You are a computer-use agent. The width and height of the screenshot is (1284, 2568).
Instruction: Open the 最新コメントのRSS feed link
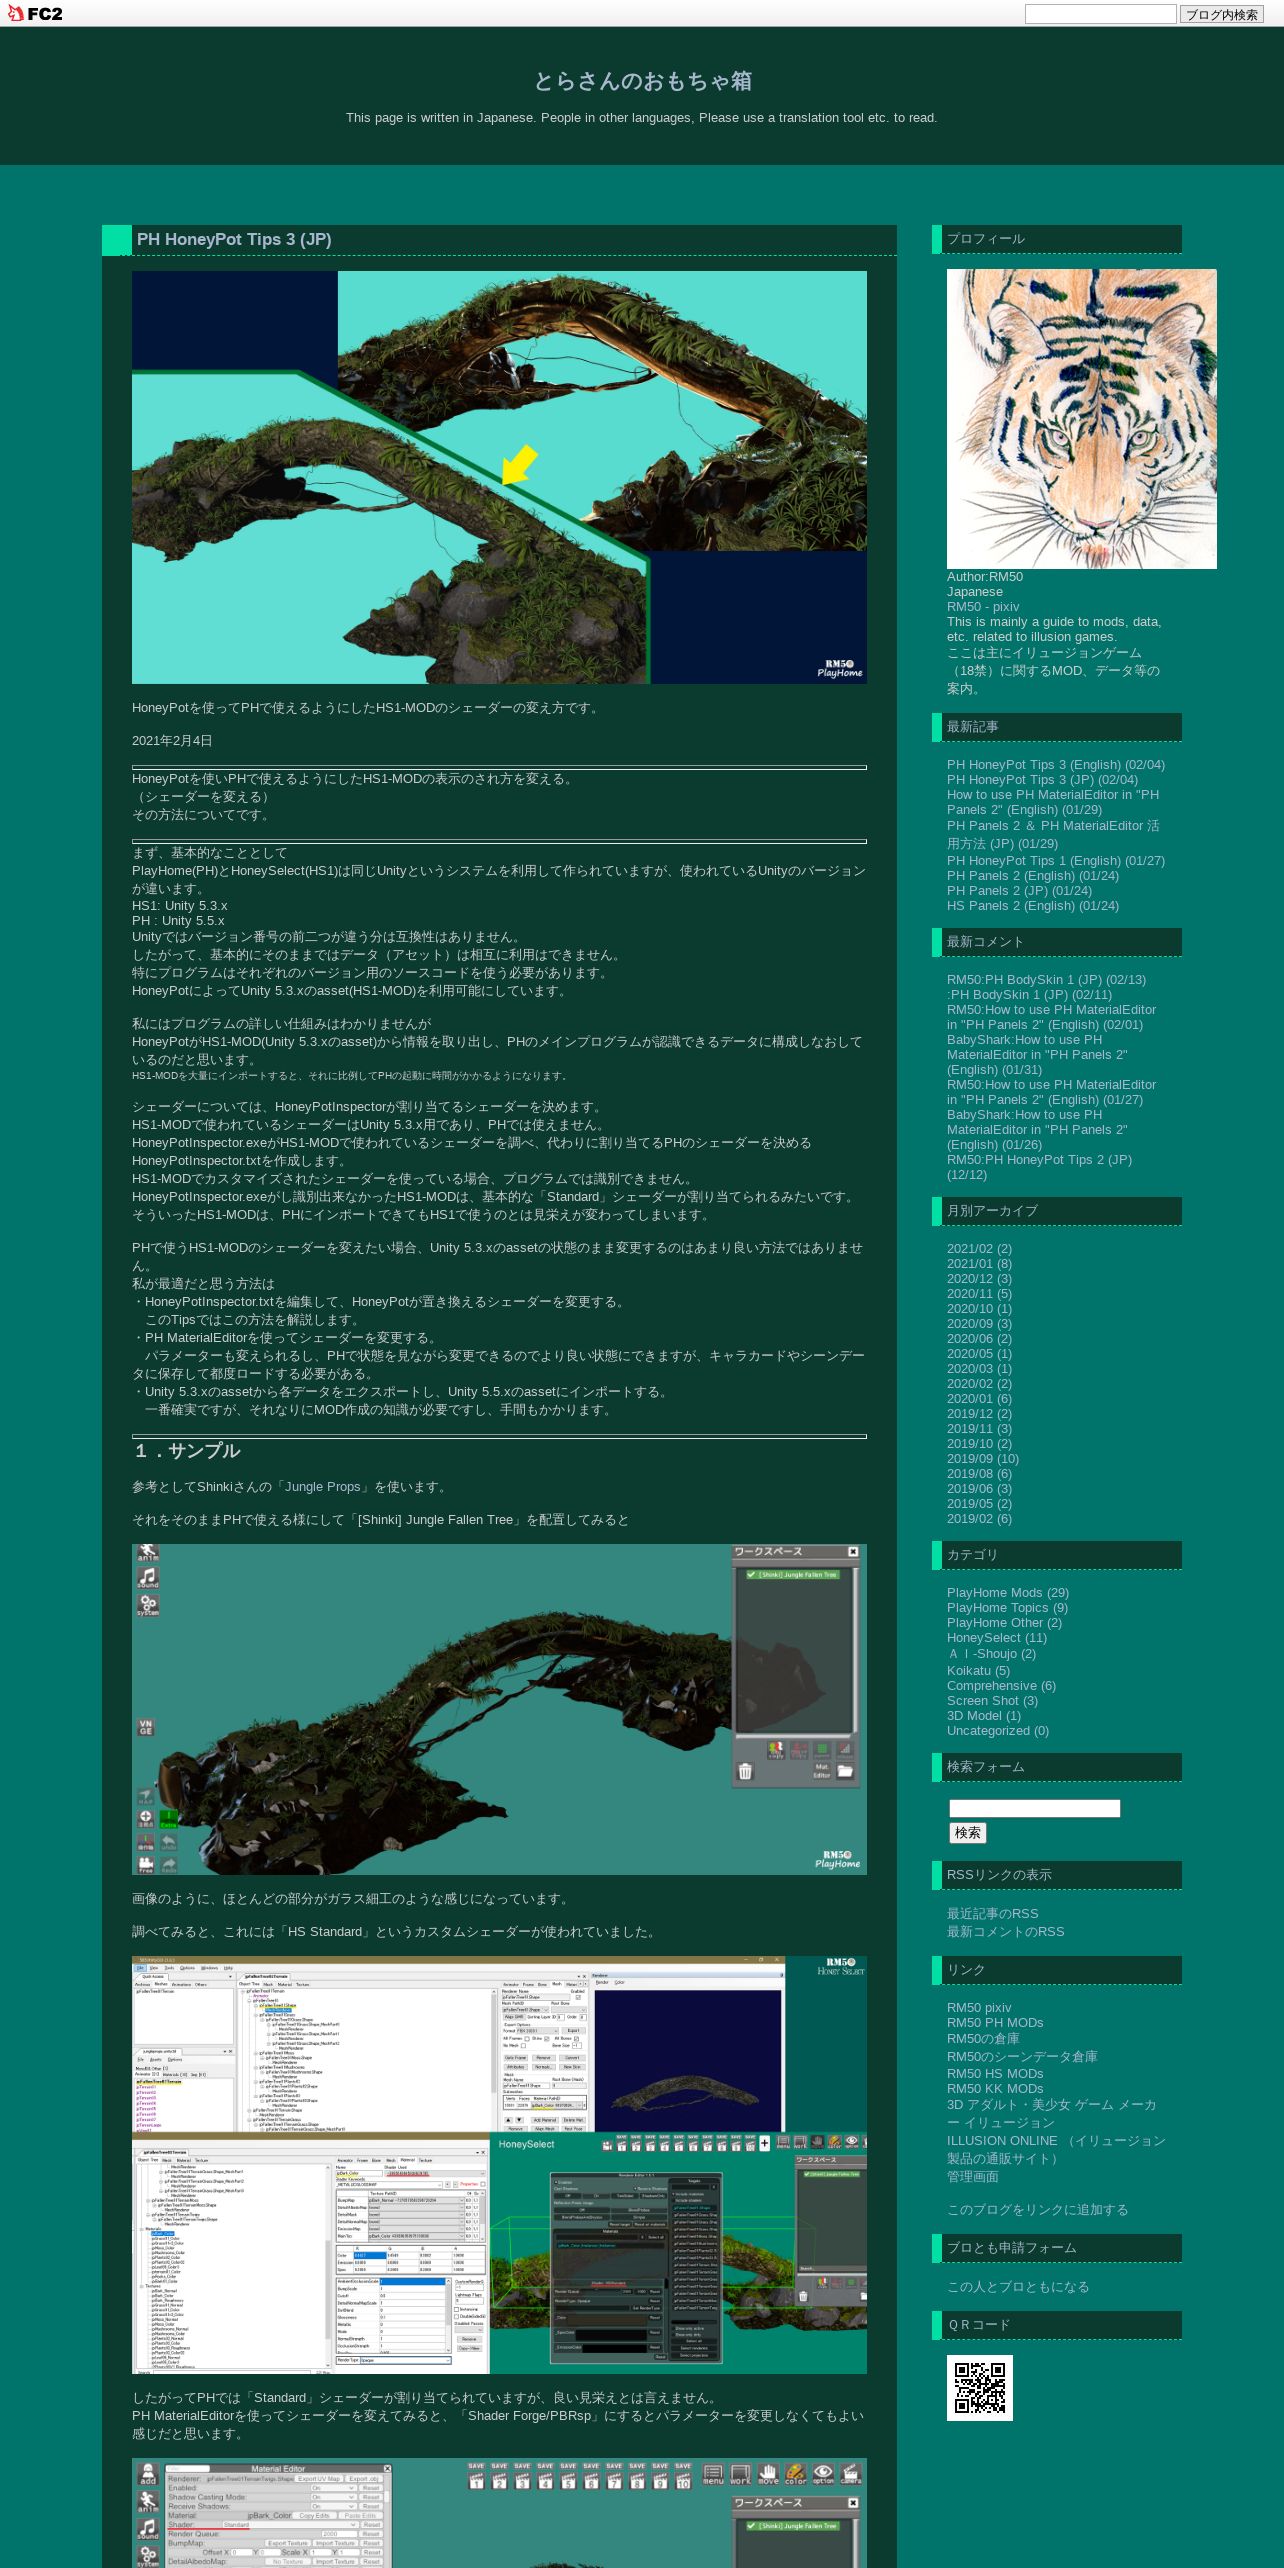[1005, 1931]
